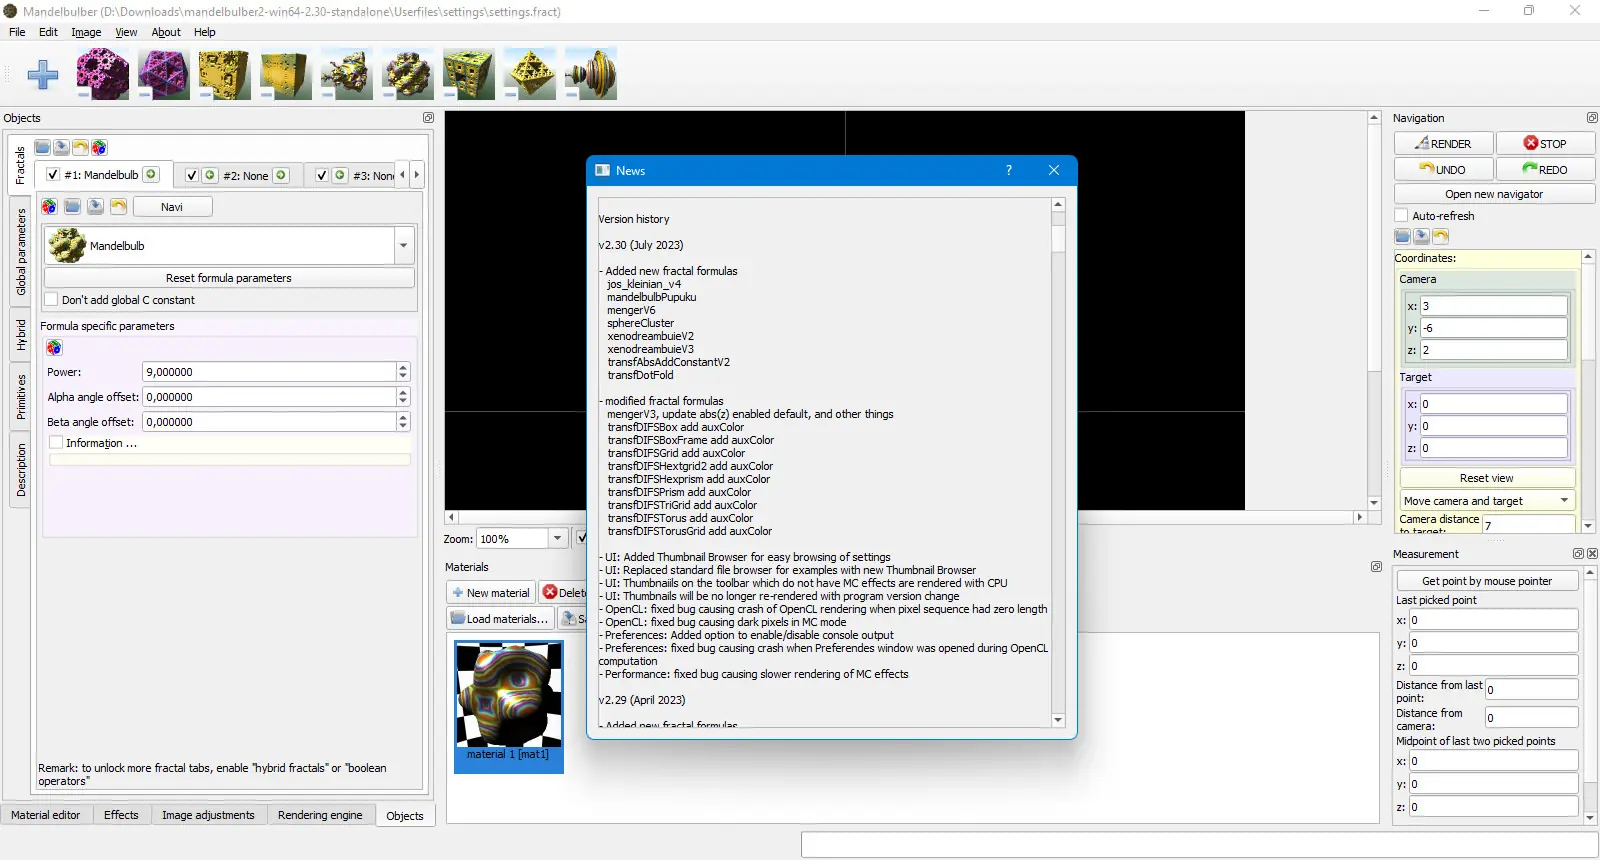1600x860 pixels.
Task: Click the Reset view button
Action: tap(1486, 478)
